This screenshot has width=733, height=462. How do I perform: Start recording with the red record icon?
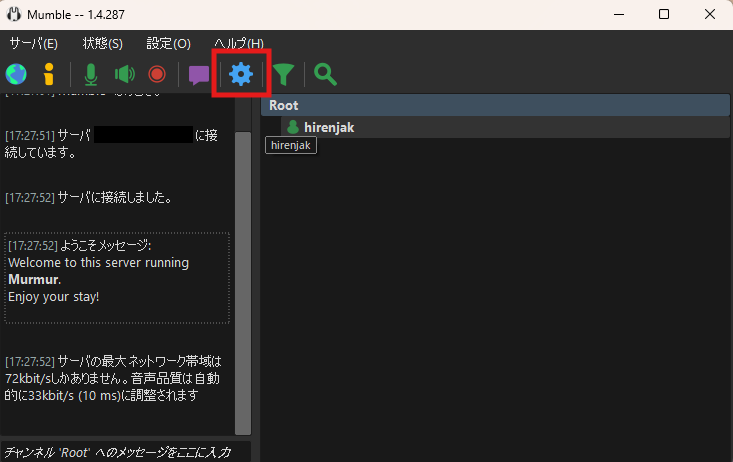157,74
